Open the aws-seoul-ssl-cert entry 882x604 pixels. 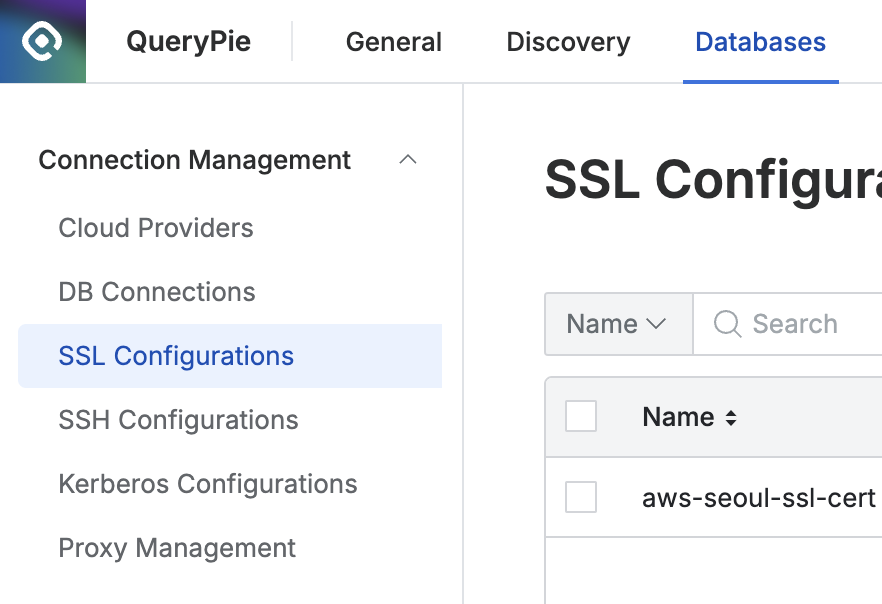(x=758, y=497)
